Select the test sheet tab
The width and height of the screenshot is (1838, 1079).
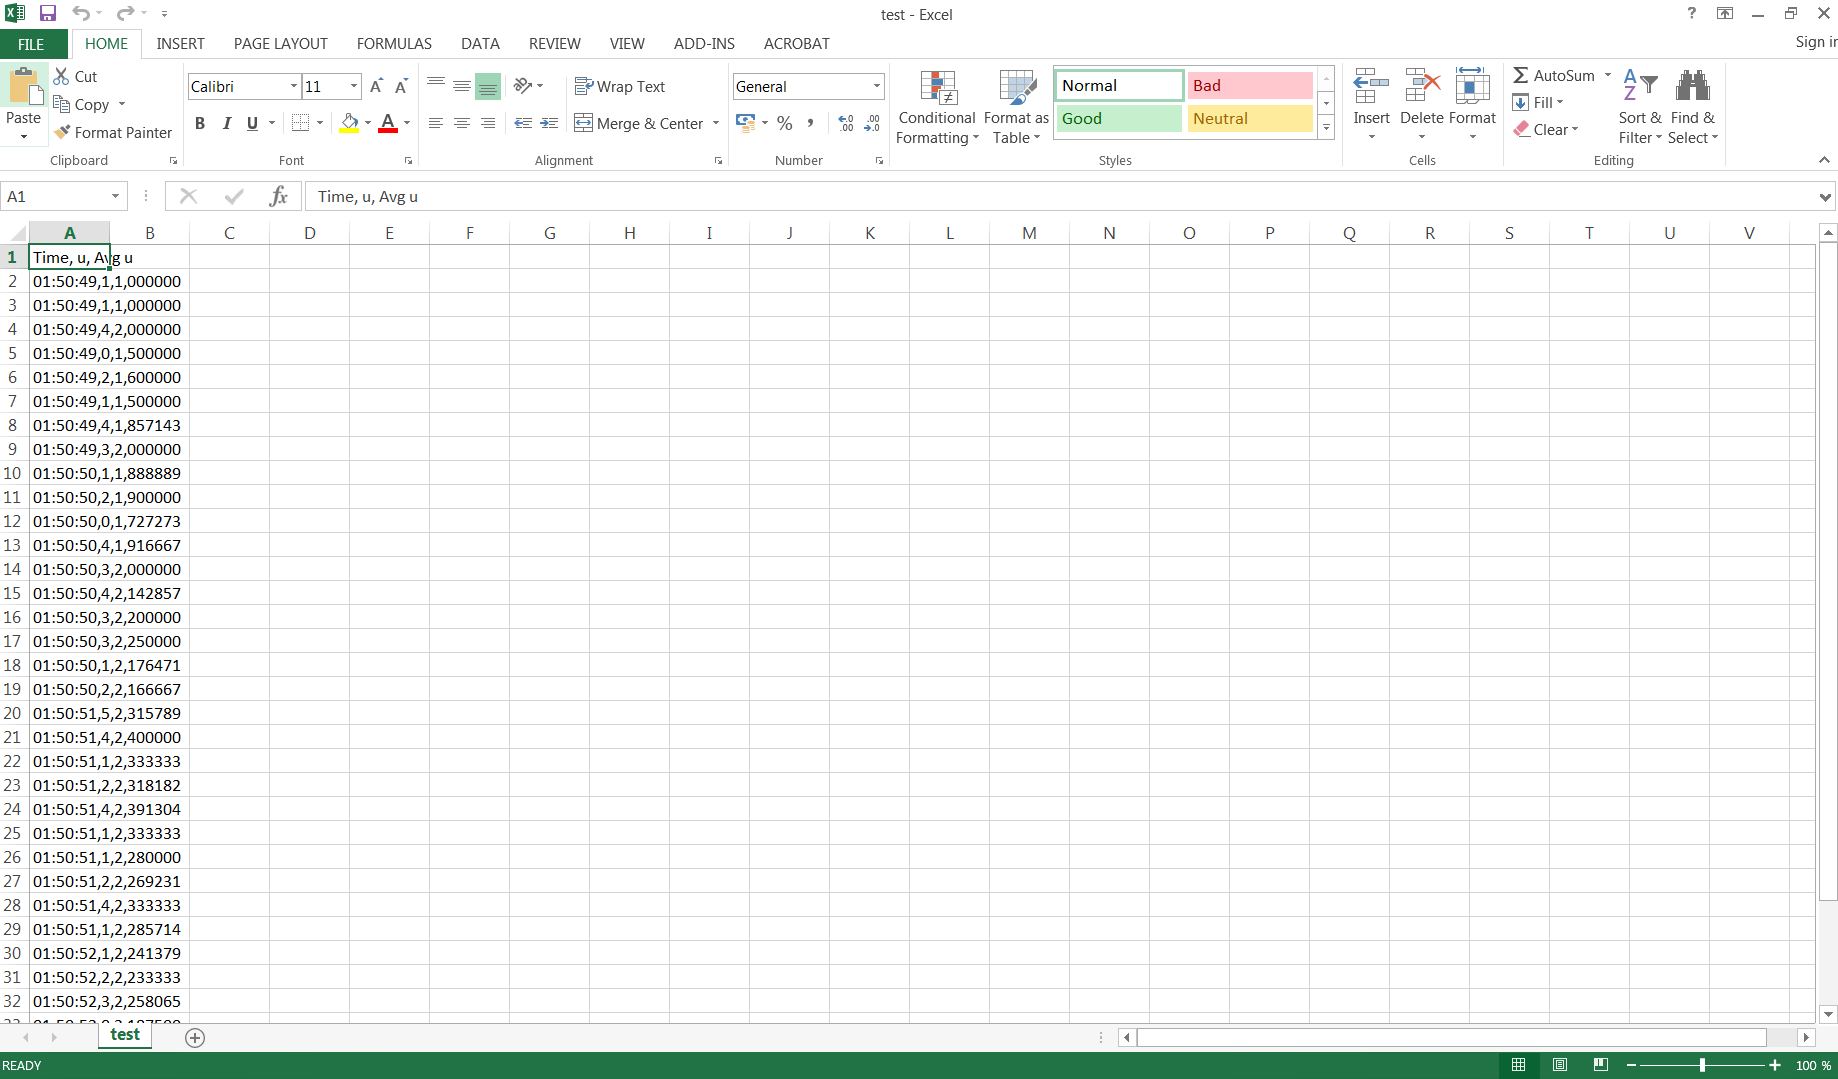(125, 1035)
